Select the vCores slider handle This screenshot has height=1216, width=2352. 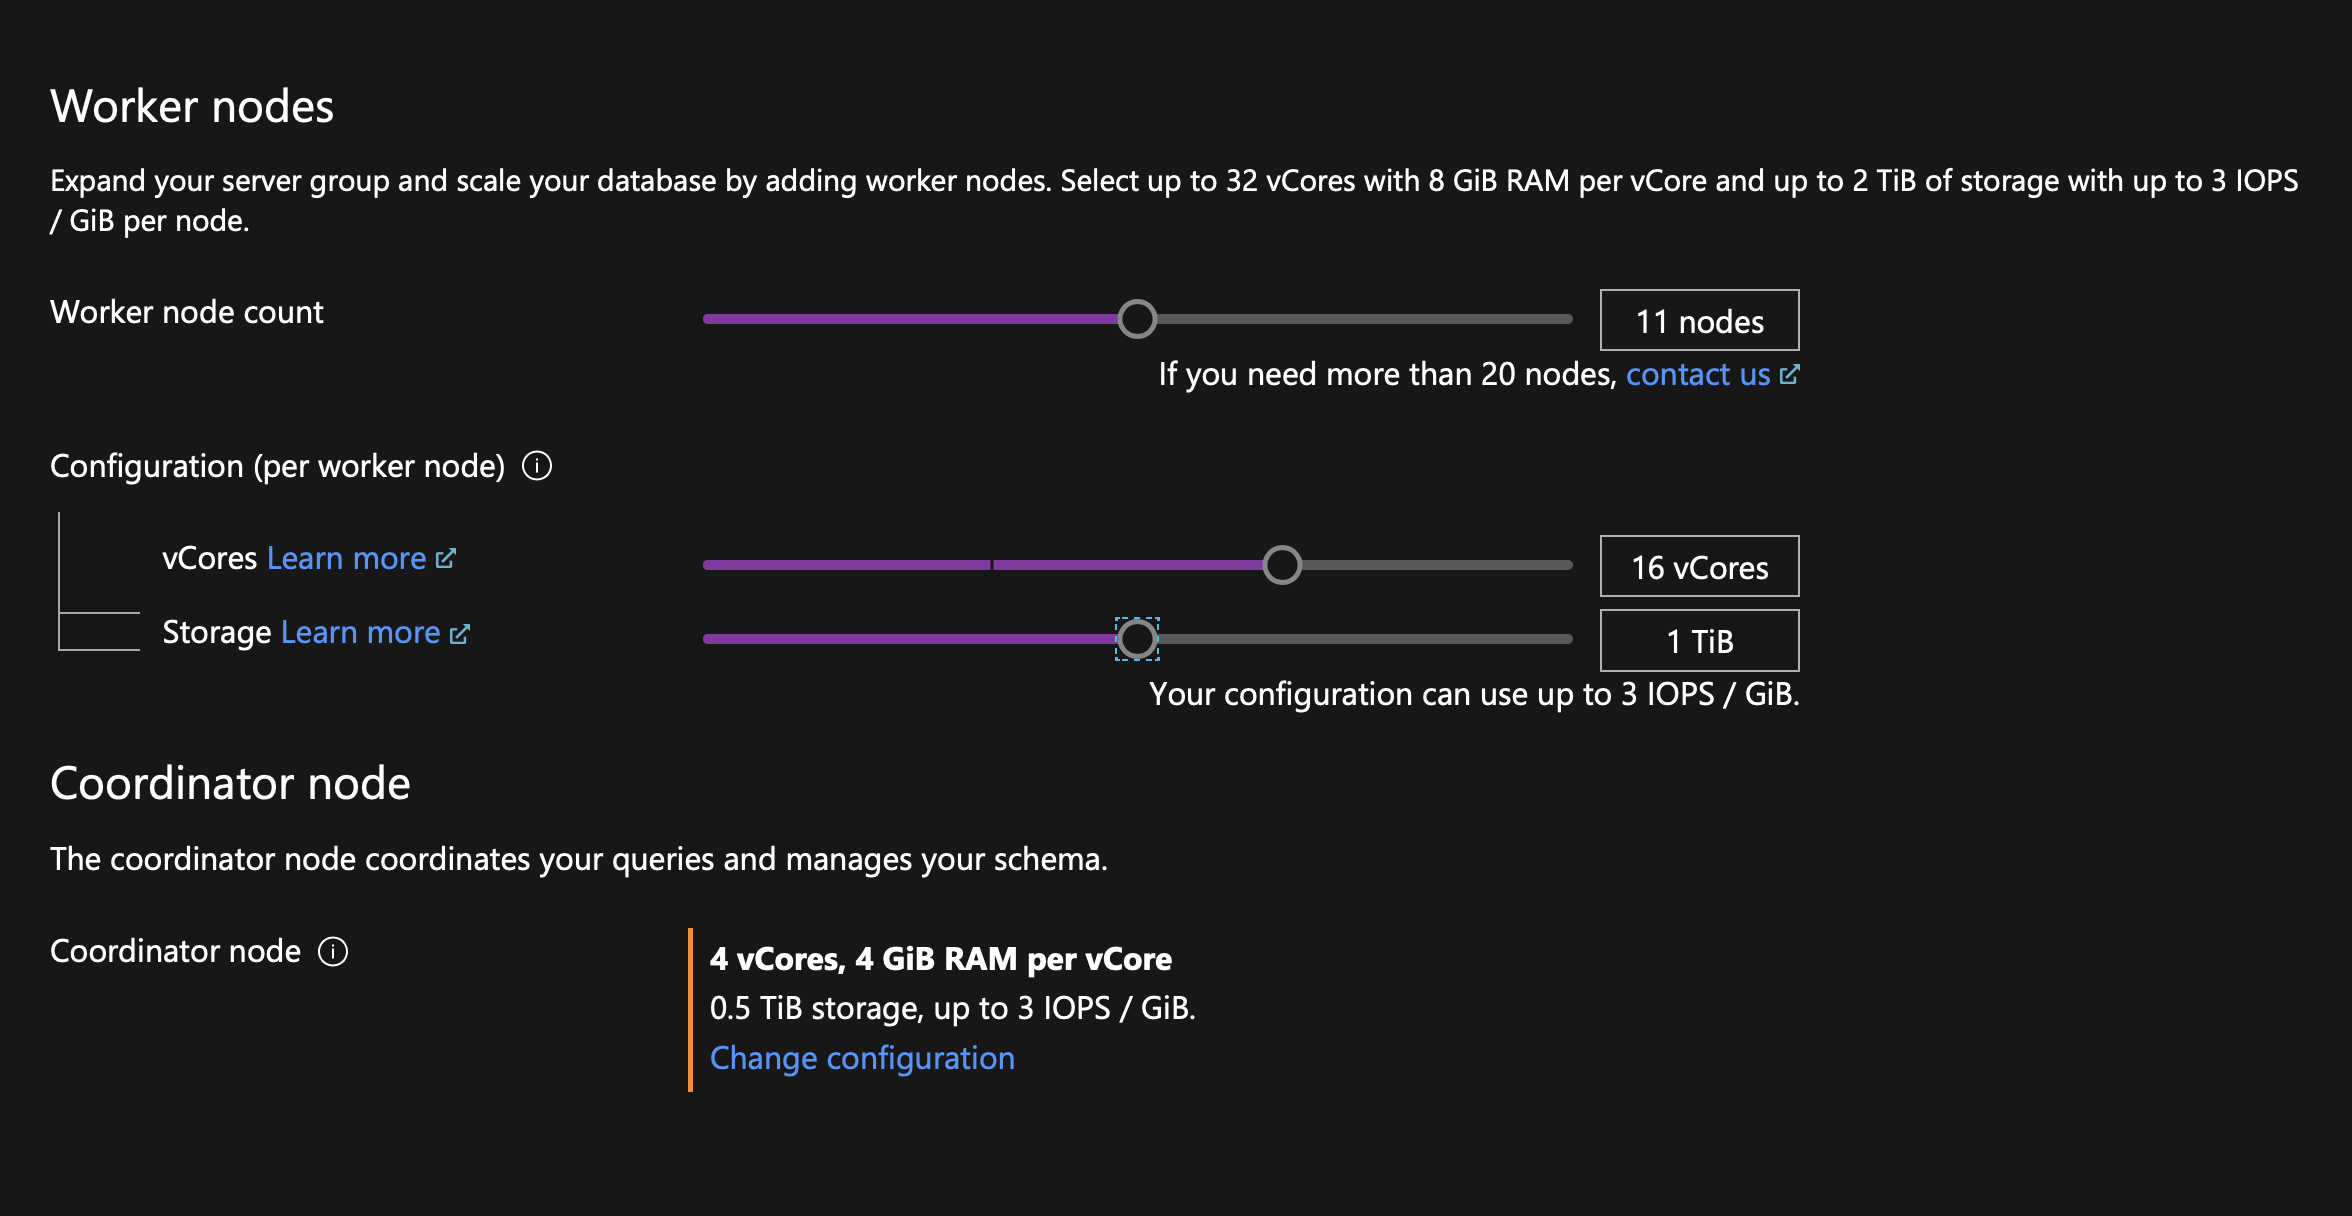pos(1283,564)
